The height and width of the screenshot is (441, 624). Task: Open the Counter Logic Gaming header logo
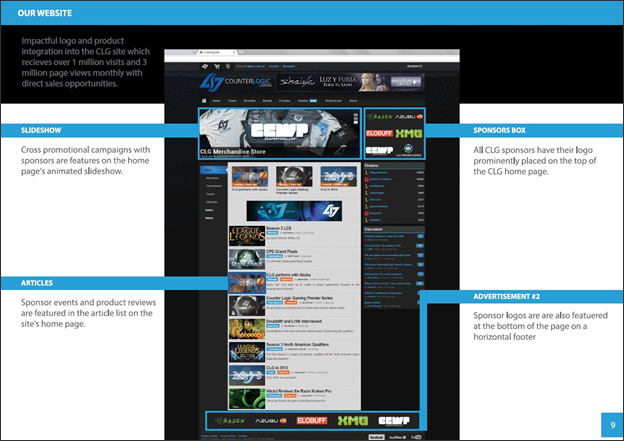point(236,82)
